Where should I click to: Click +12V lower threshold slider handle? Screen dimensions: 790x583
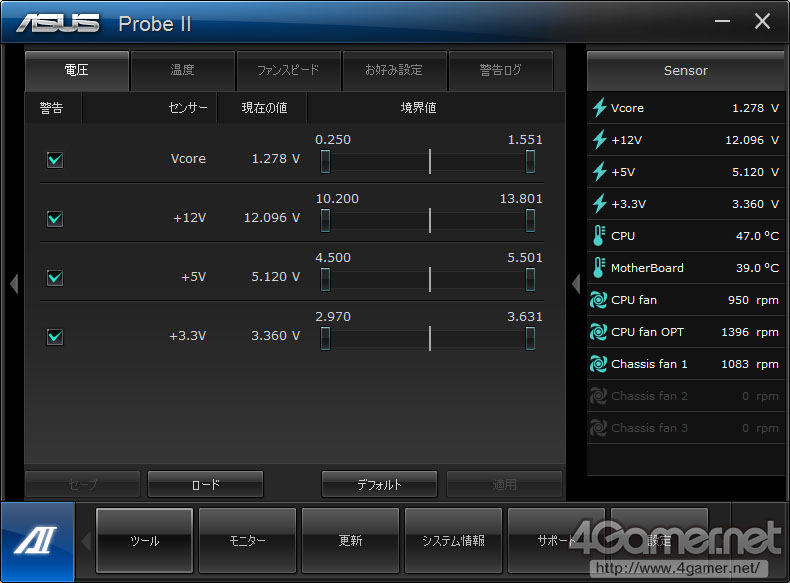pyautogui.click(x=325, y=220)
